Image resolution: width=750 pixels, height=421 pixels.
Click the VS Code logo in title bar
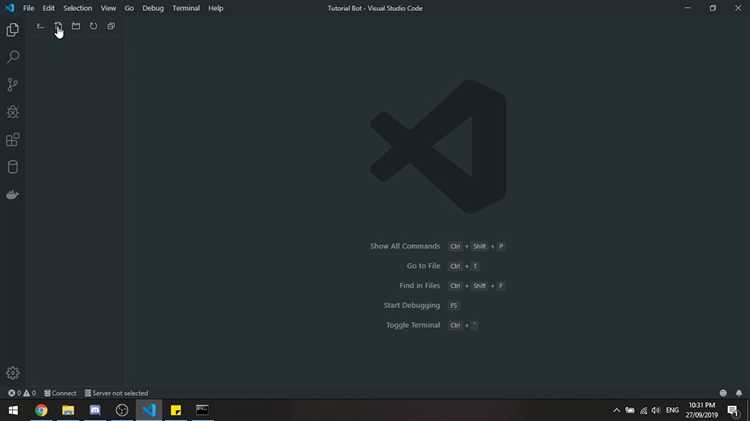click(x=10, y=8)
